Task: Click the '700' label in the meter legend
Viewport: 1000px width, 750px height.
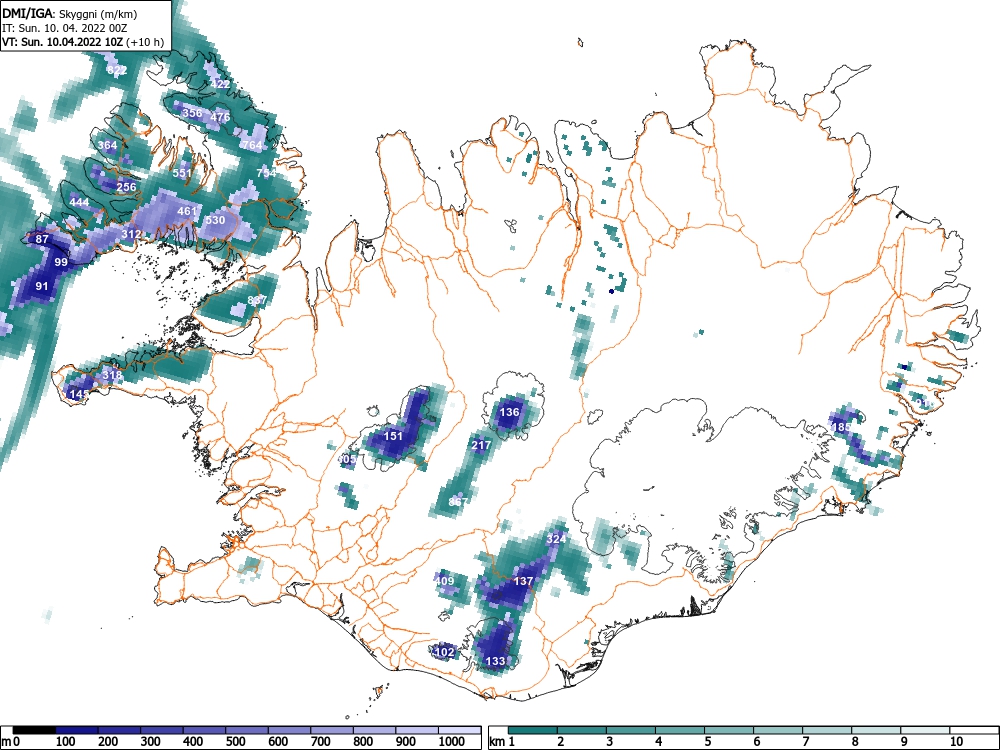Action: coord(321,742)
